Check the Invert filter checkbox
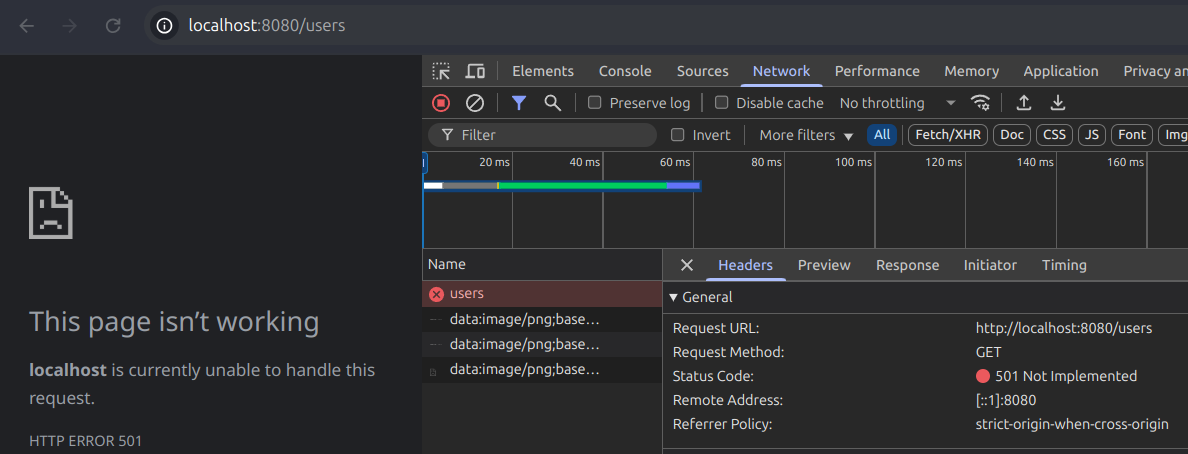Viewport: 1188px width, 454px height. (x=678, y=135)
